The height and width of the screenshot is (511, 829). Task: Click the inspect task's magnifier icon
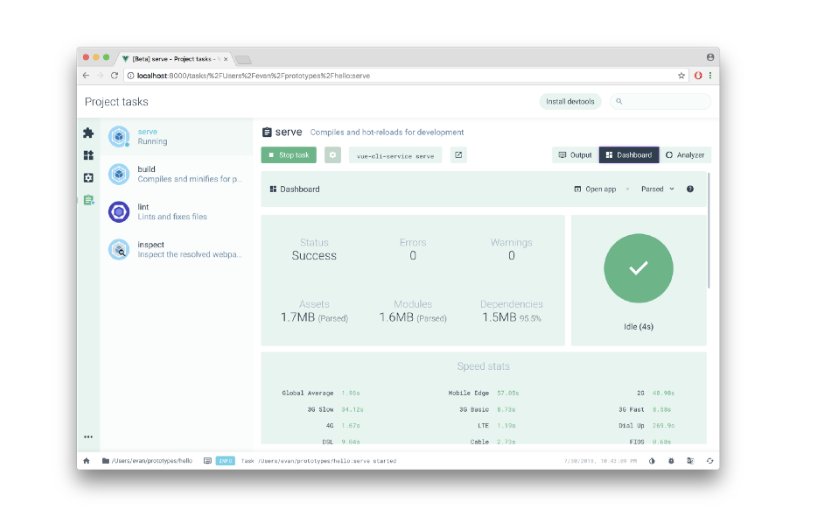119,249
